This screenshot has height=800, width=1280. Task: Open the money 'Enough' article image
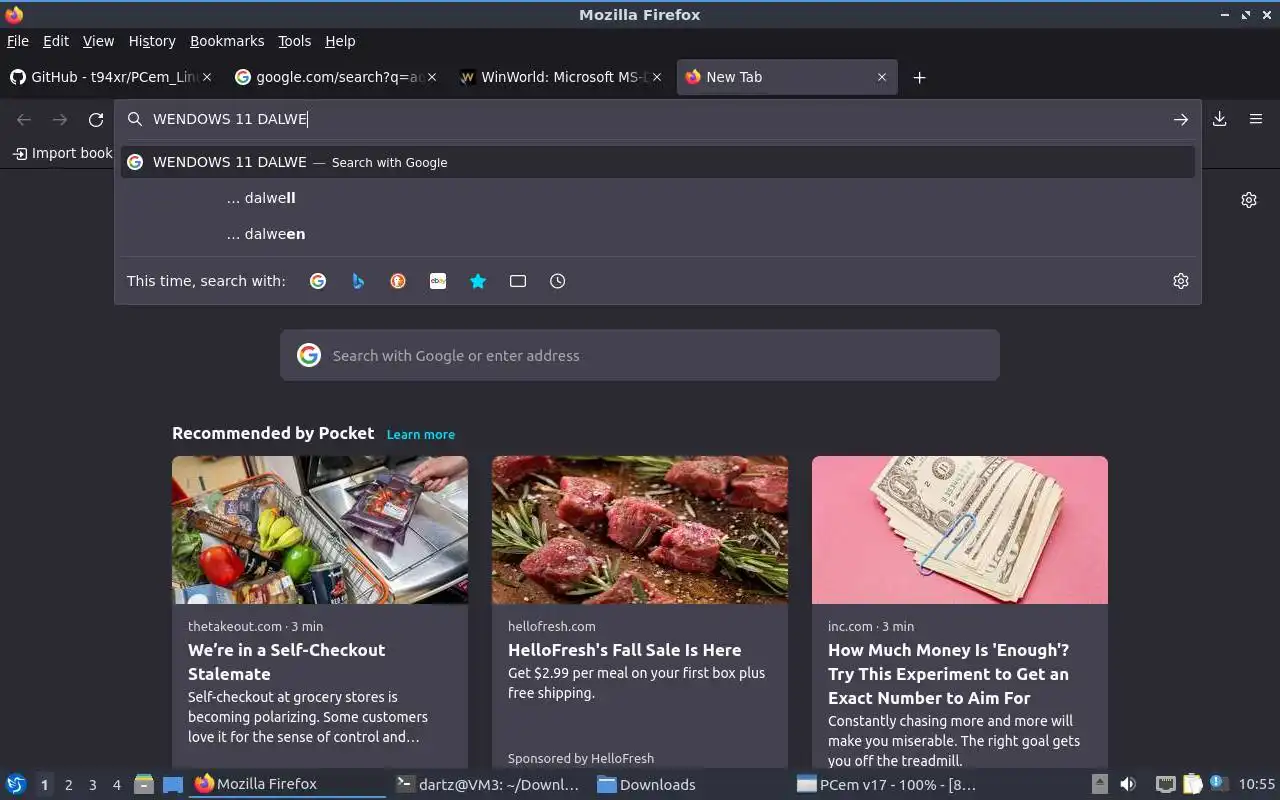pos(960,530)
